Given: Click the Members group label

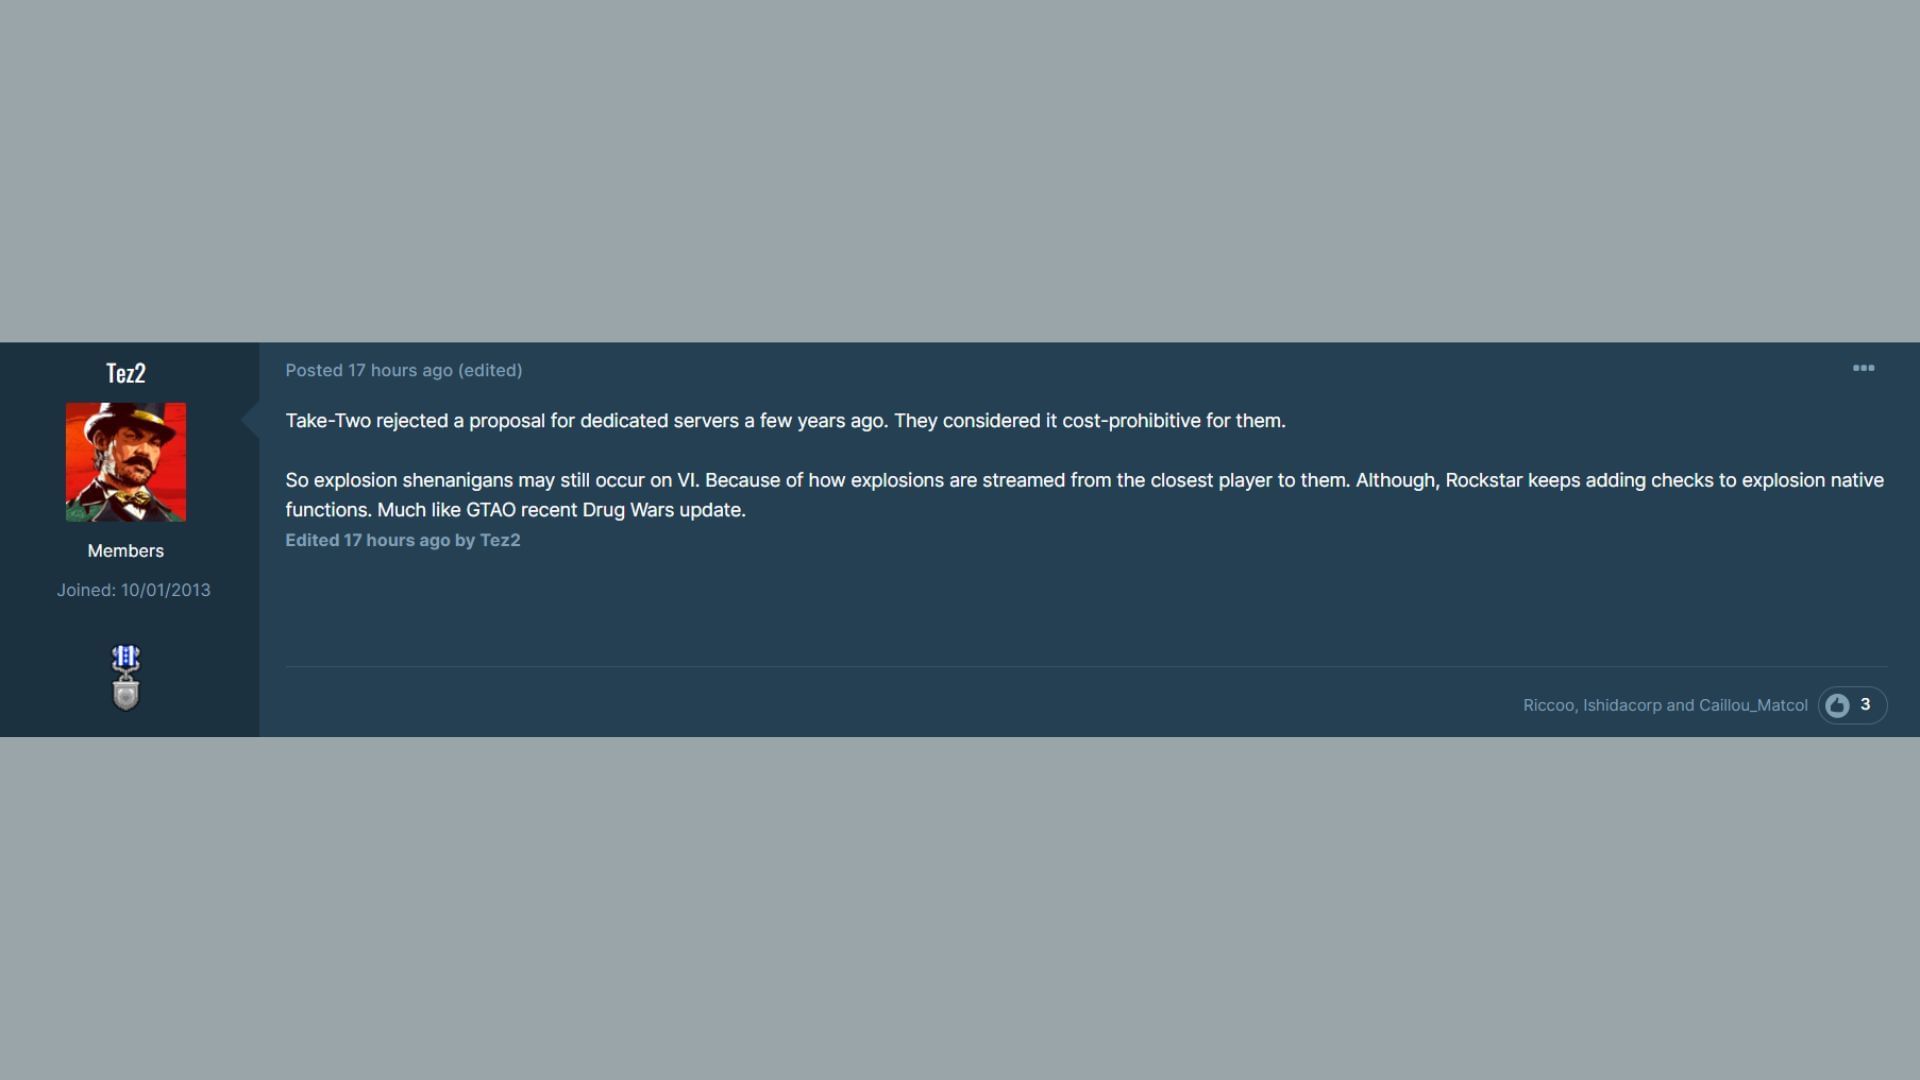Looking at the screenshot, I should [126, 551].
